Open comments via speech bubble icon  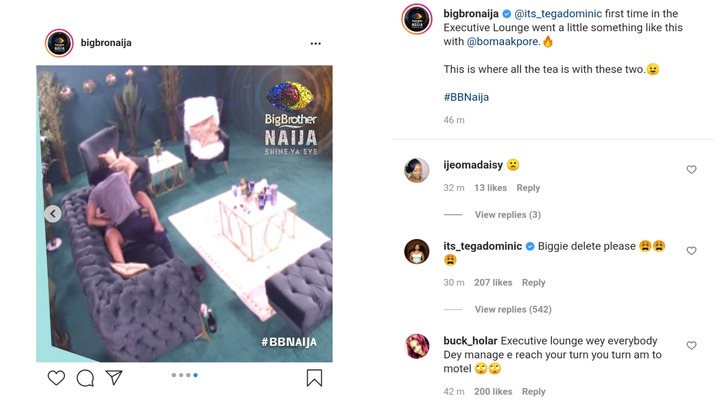click(x=85, y=378)
